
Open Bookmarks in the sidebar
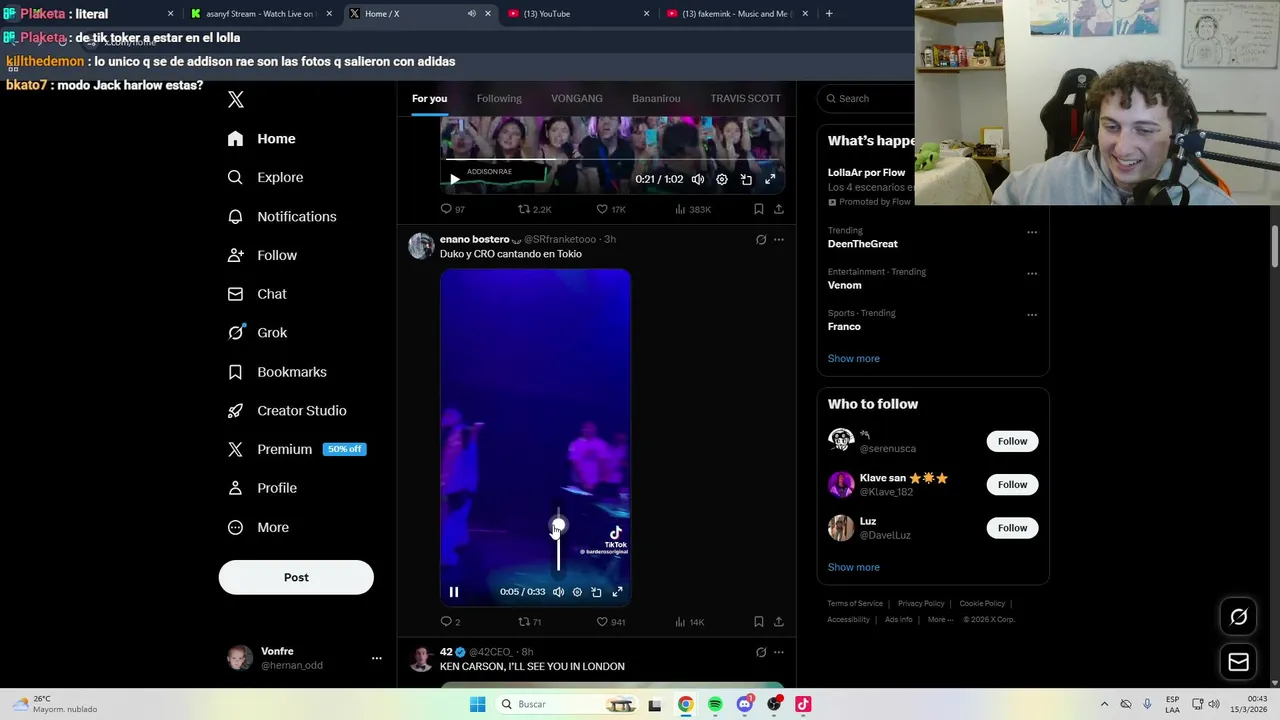tap(277, 372)
